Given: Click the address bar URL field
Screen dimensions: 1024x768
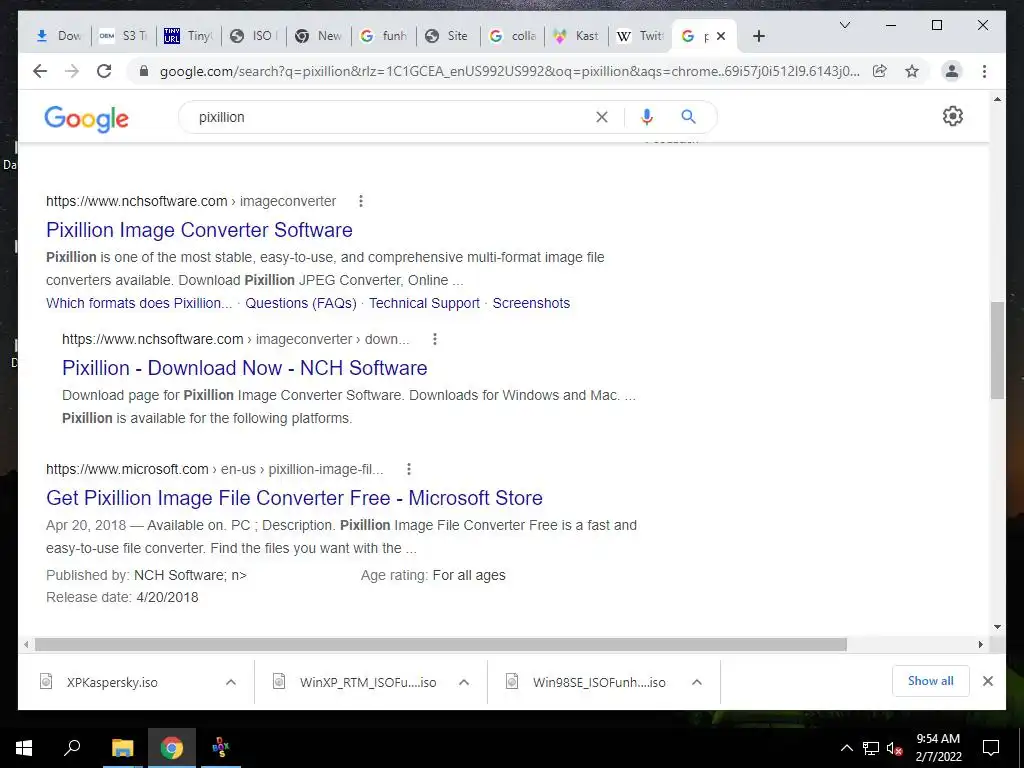Looking at the screenshot, I should click(509, 71).
